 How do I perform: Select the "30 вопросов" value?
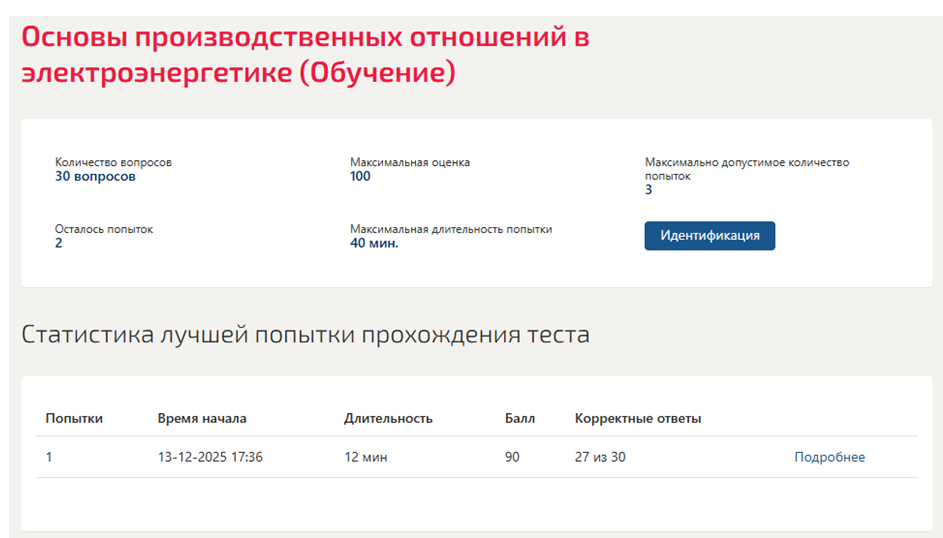95,177
